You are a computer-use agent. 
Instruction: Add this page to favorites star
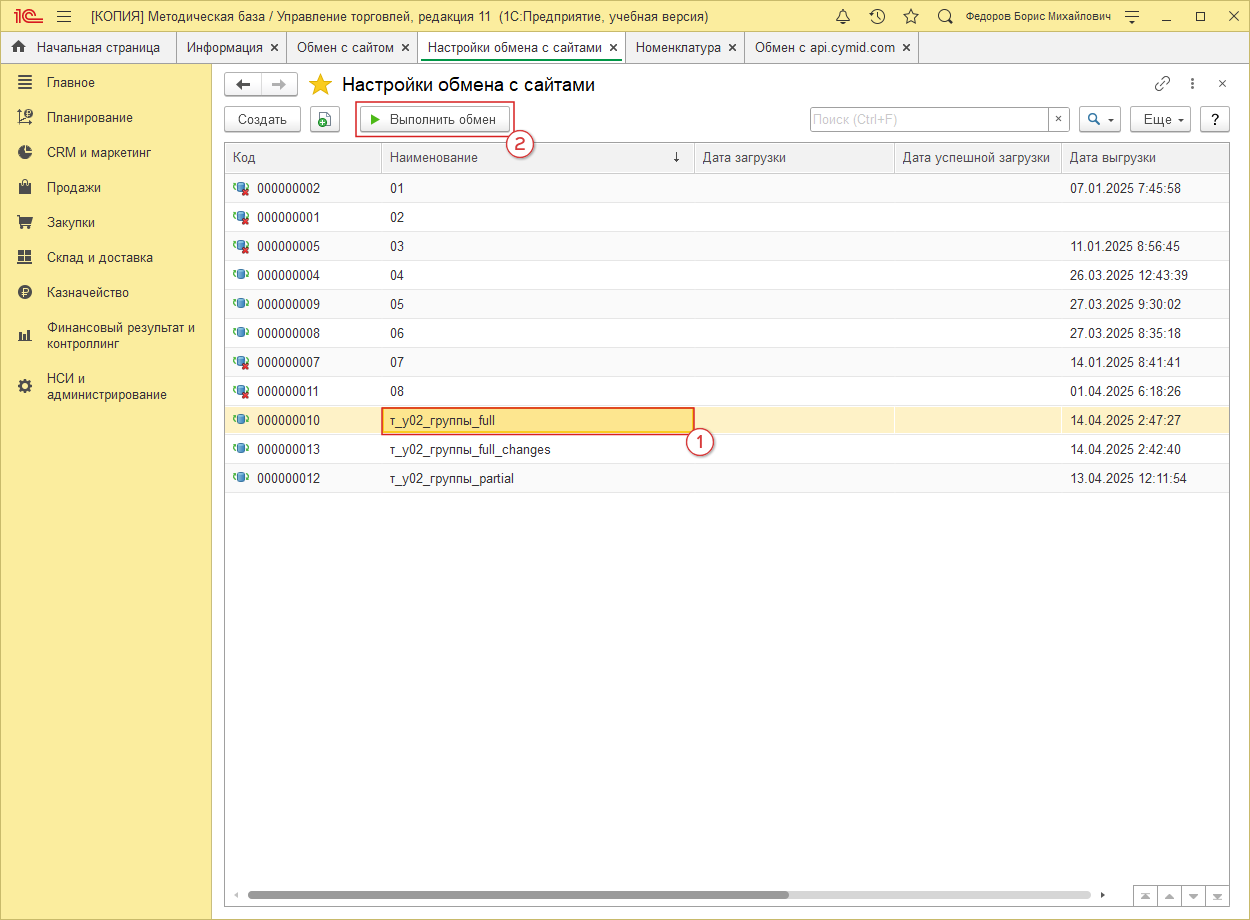320,85
